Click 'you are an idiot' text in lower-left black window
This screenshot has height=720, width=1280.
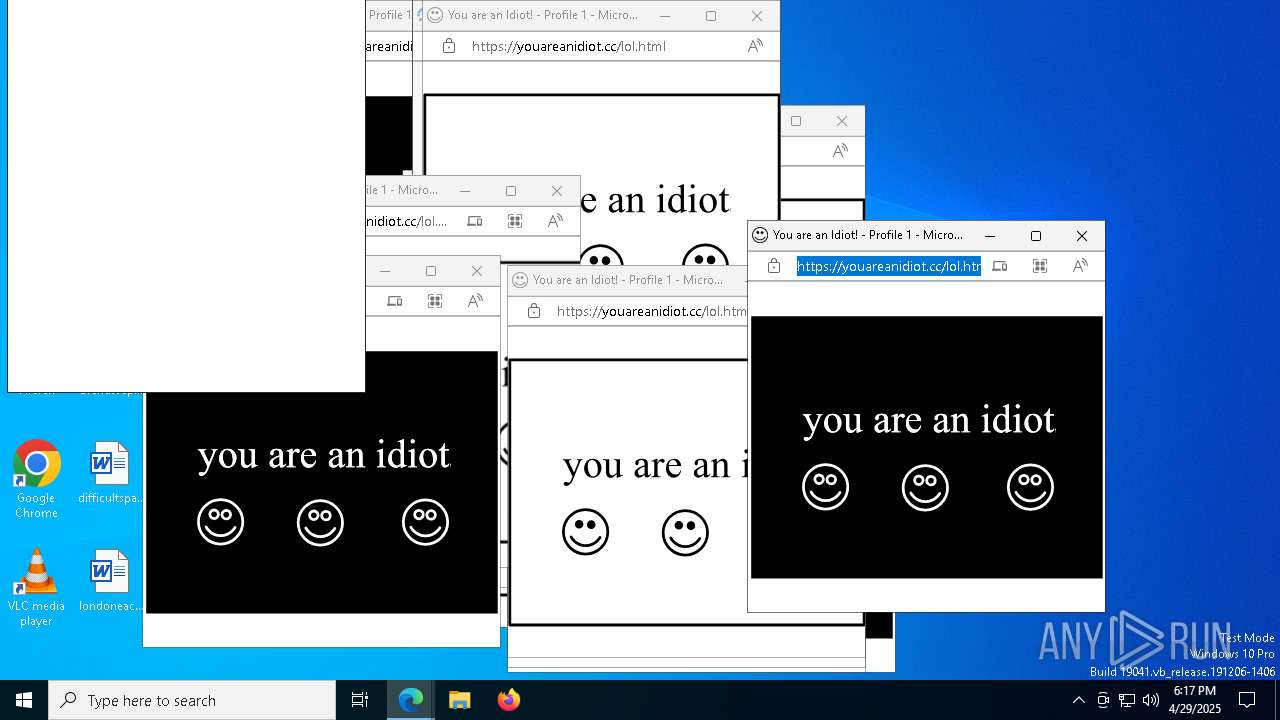click(x=324, y=455)
